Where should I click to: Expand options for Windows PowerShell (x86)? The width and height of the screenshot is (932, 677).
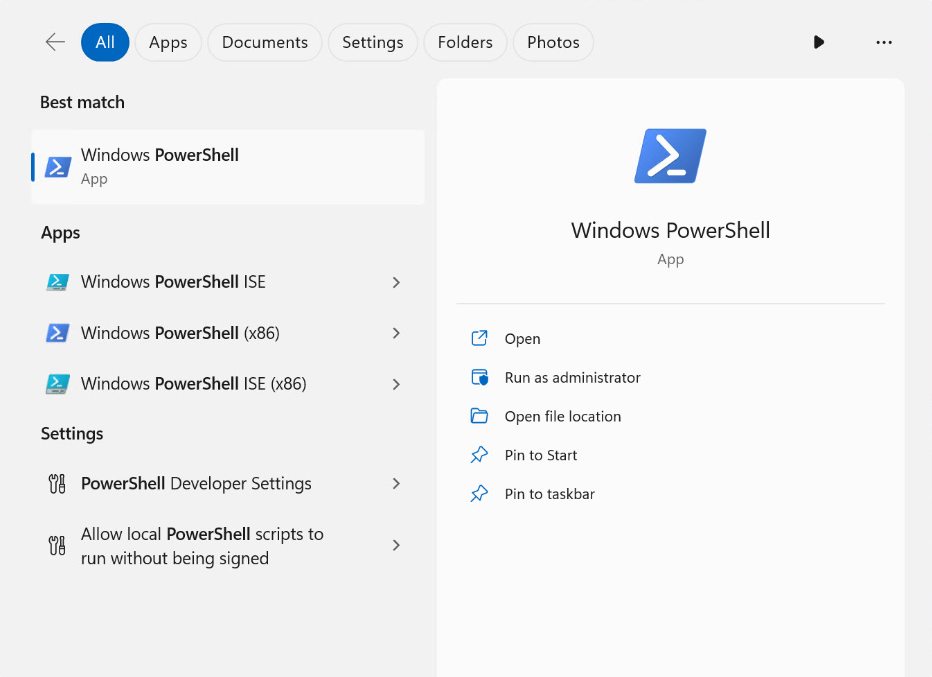(396, 333)
